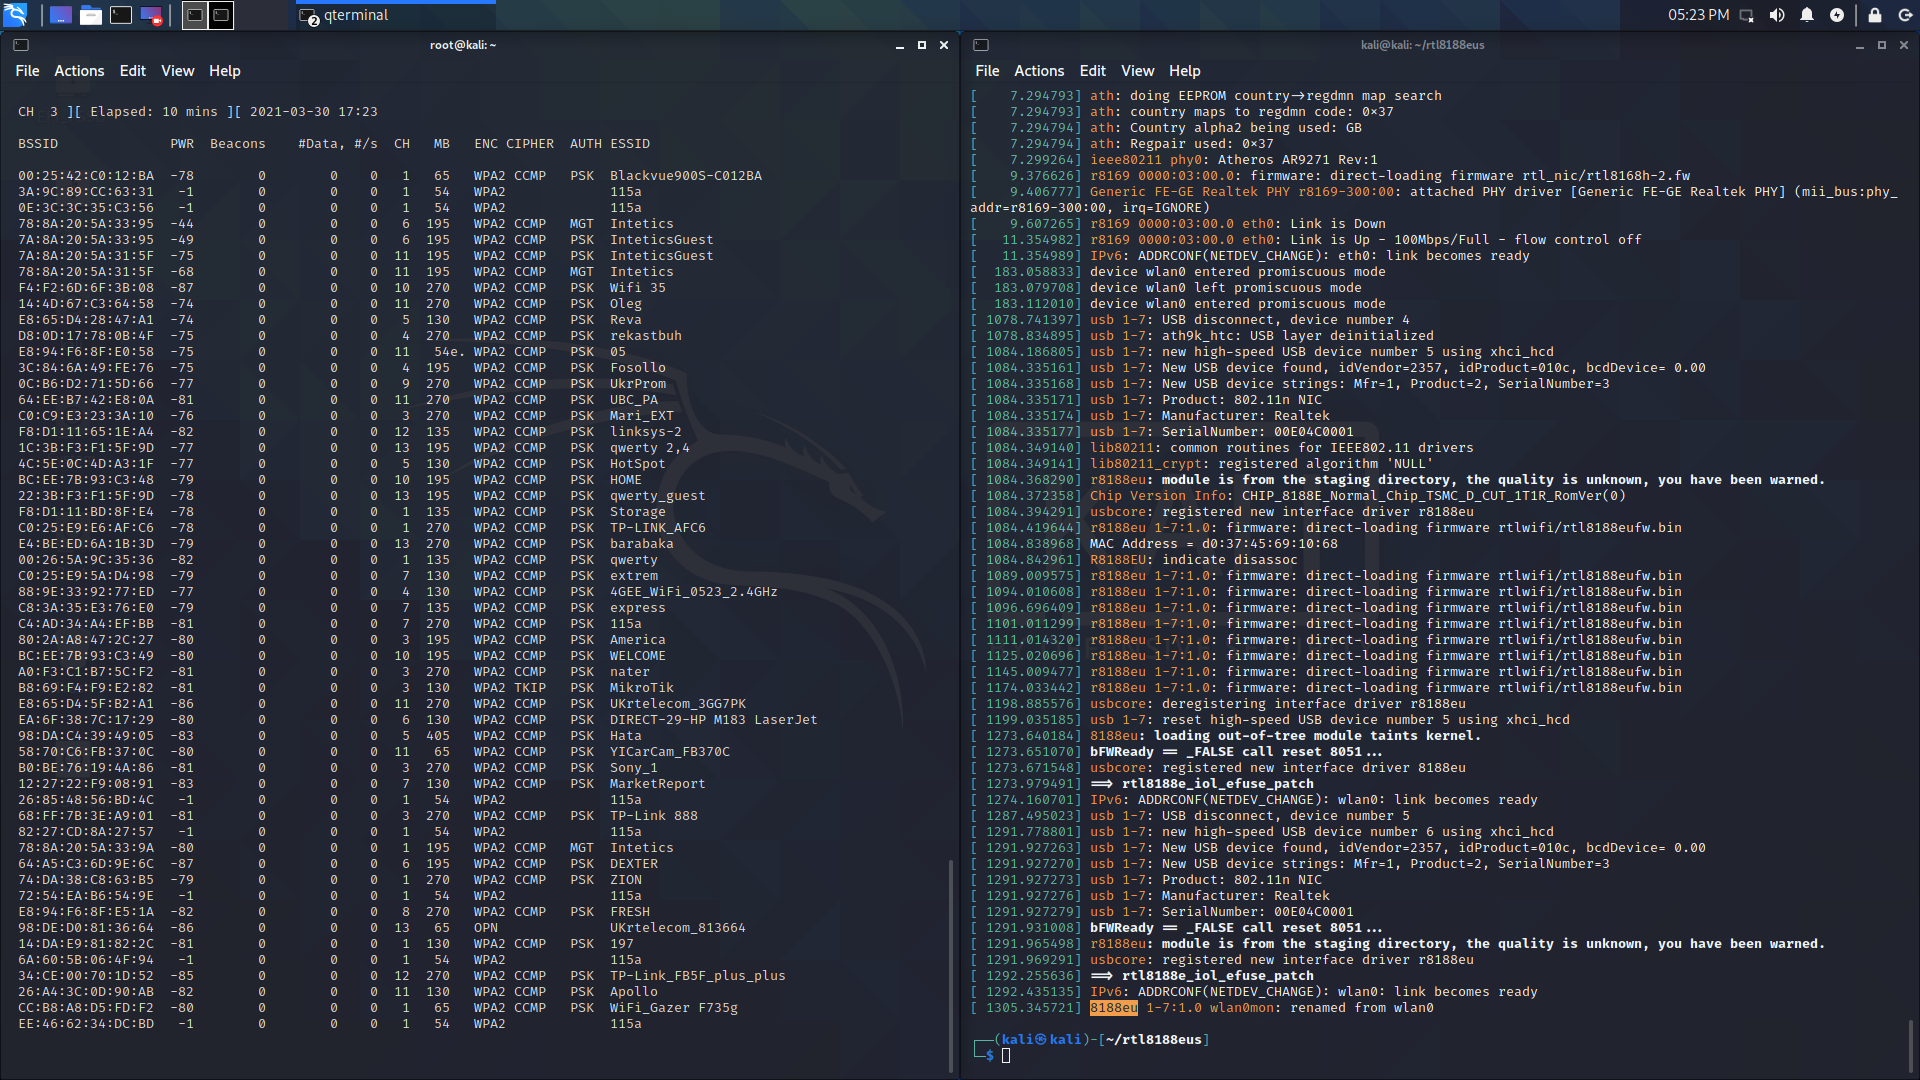This screenshot has height=1080, width=1920.
Task: Open File menu in root@kali window
Action: click(x=27, y=71)
